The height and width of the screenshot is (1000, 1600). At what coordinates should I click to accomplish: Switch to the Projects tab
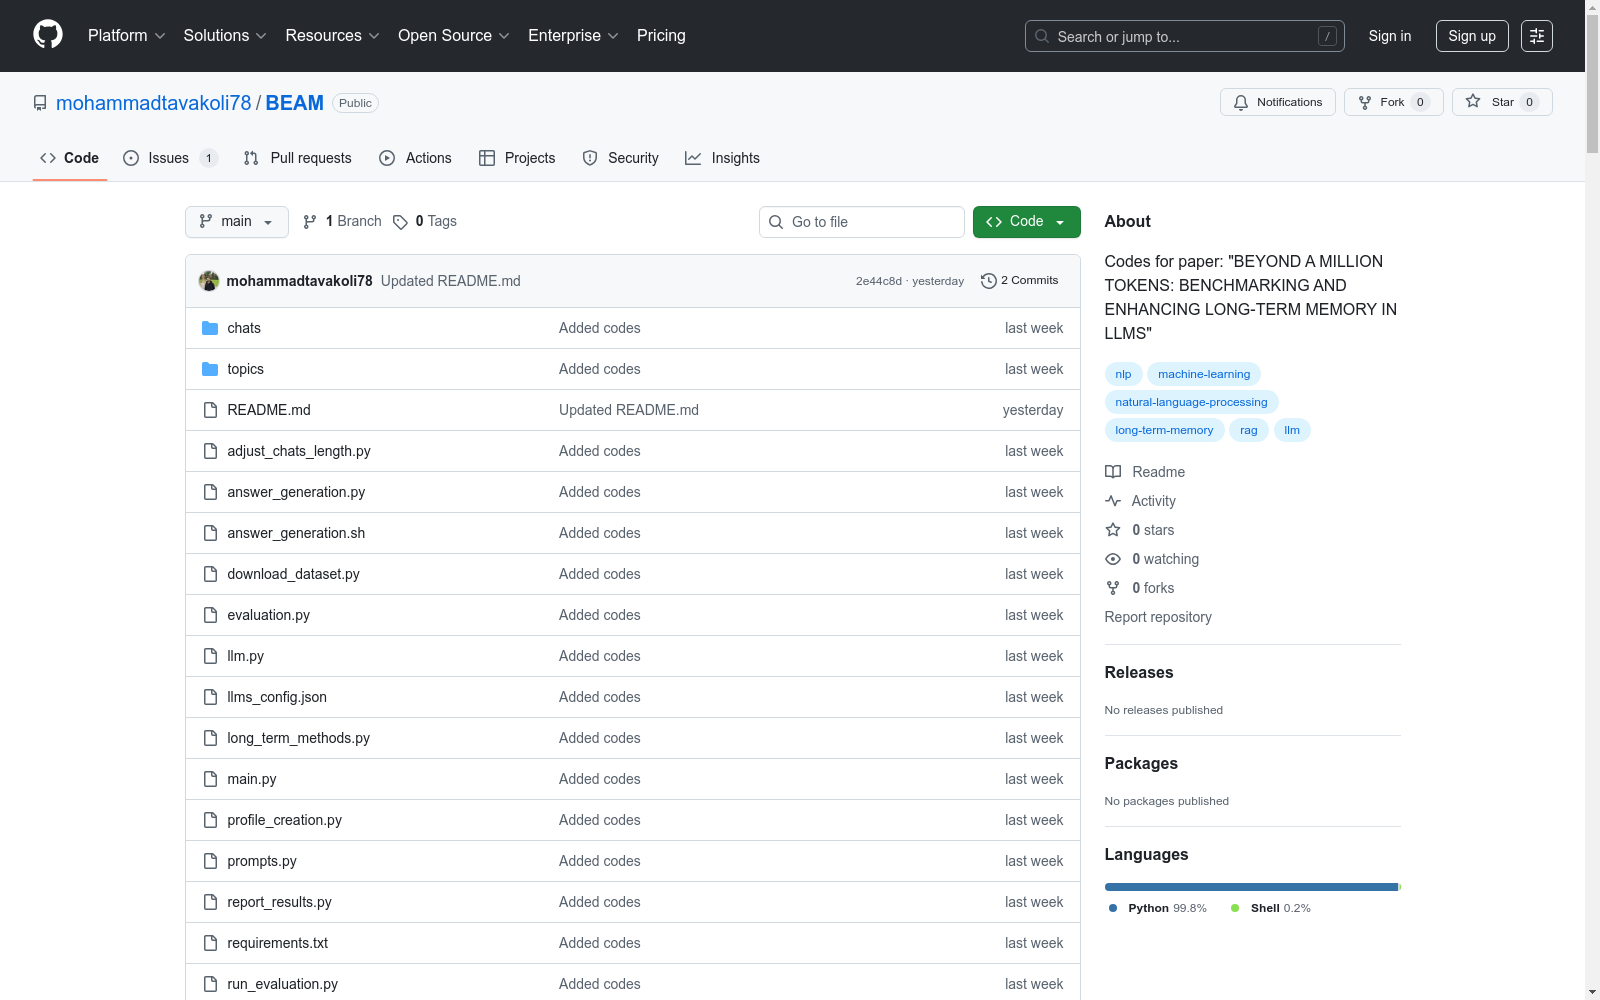(x=517, y=158)
